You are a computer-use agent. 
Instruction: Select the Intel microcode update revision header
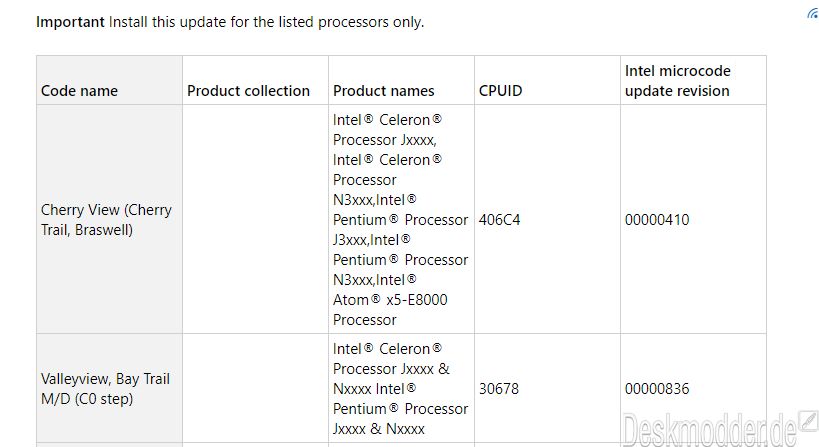[x=677, y=81]
